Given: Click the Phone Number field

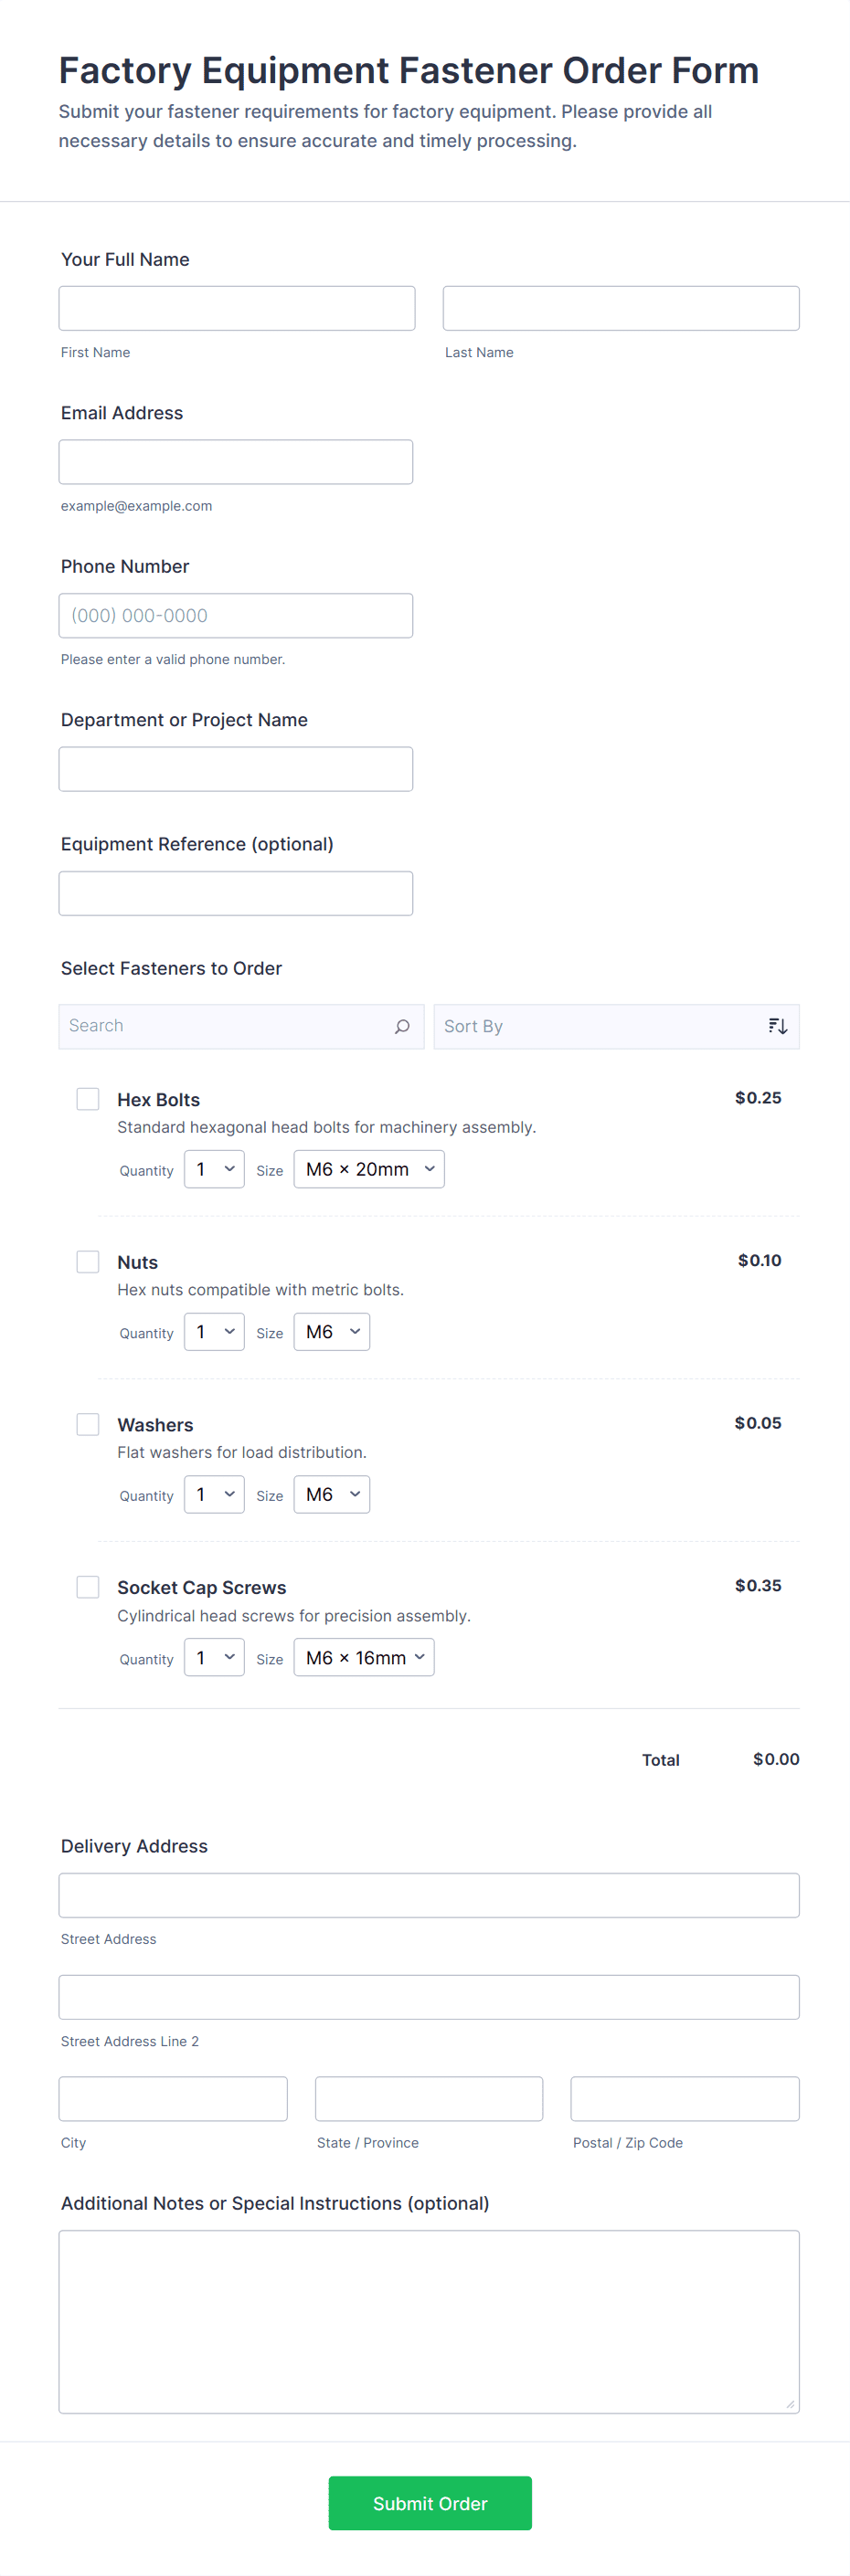Looking at the screenshot, I should [236, 616].
